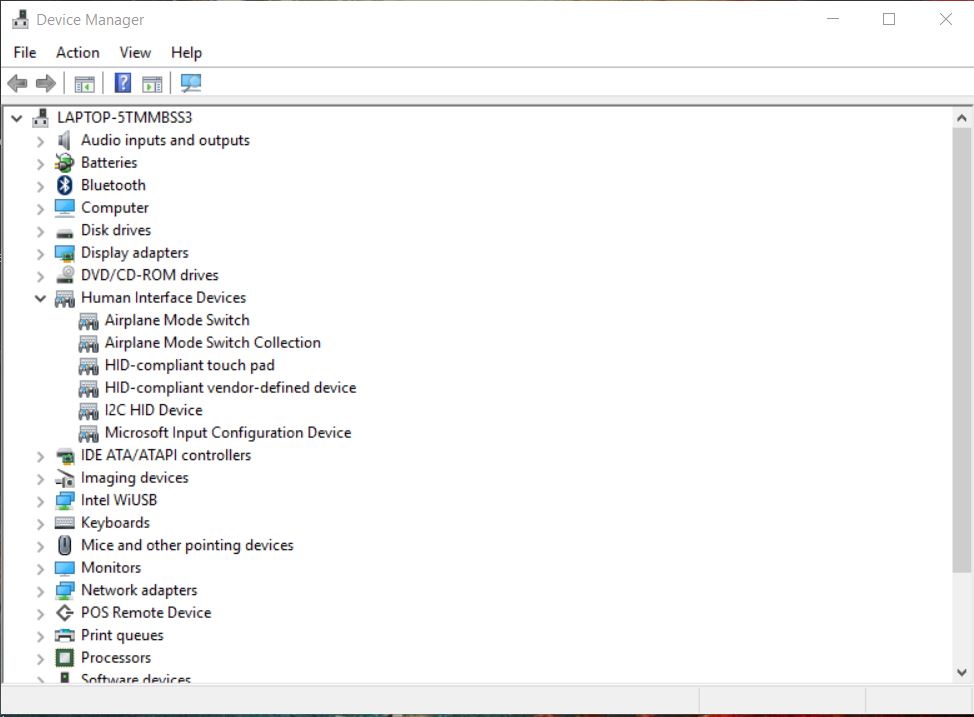Expand the Bluetooth category chevron
This screenshot has height=717, width=974.
(x=40, y=186)
